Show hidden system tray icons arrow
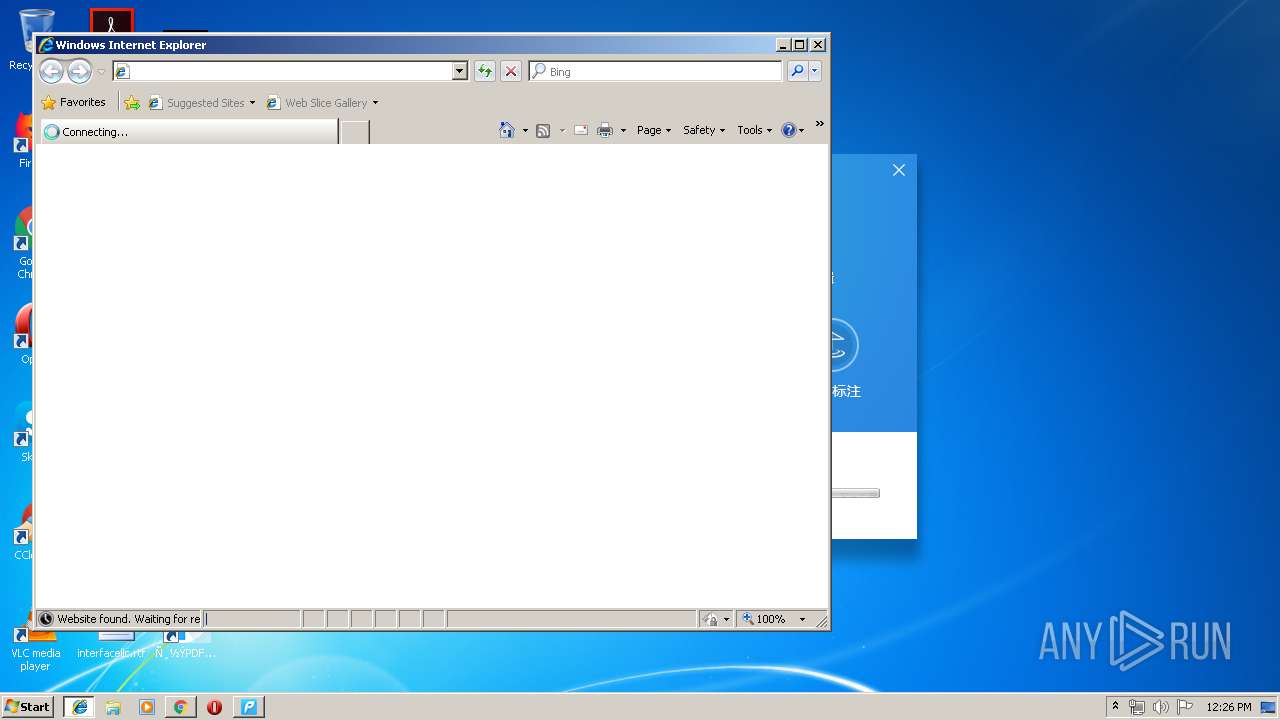 (x=1115, y=706)
